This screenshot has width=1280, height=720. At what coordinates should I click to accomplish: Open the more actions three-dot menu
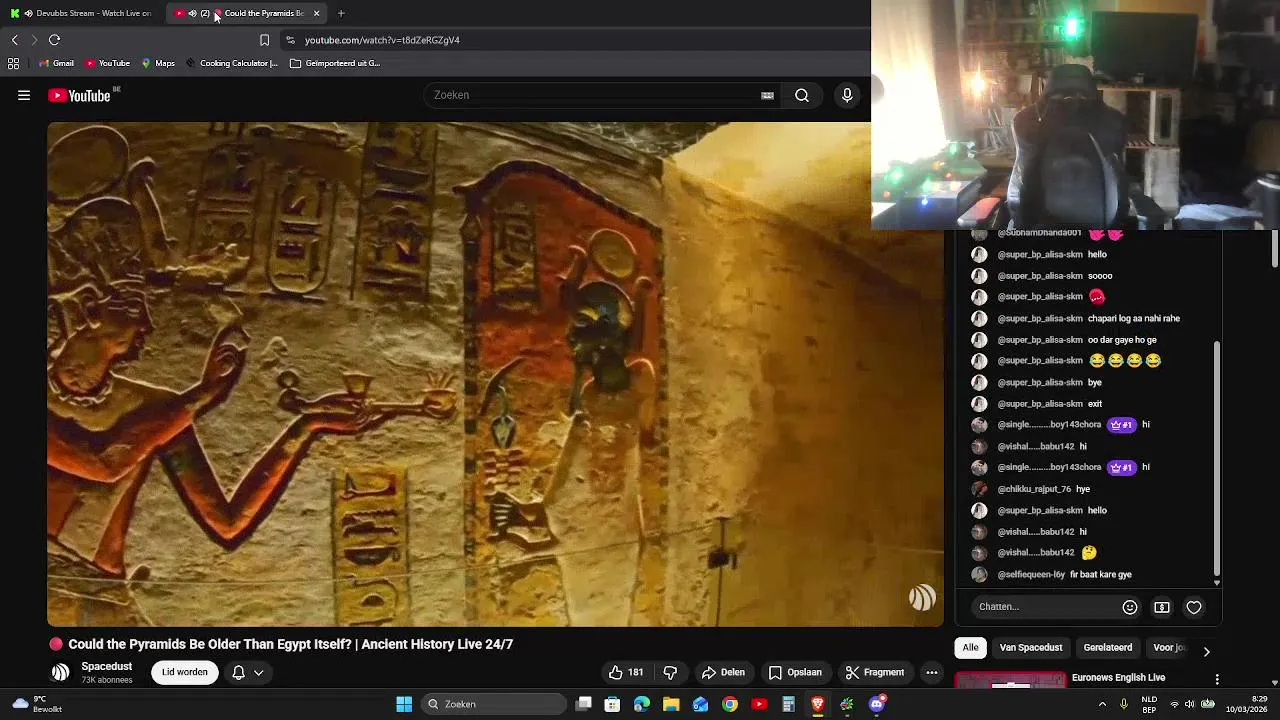coord(931,672)
